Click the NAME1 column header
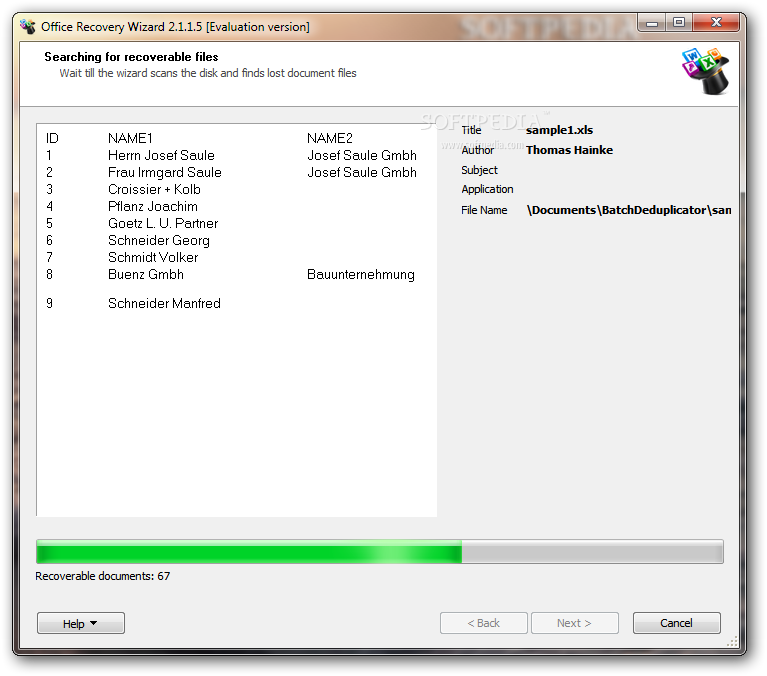The height and width of the screenshot is (676, 767). [x=131, y=138]
